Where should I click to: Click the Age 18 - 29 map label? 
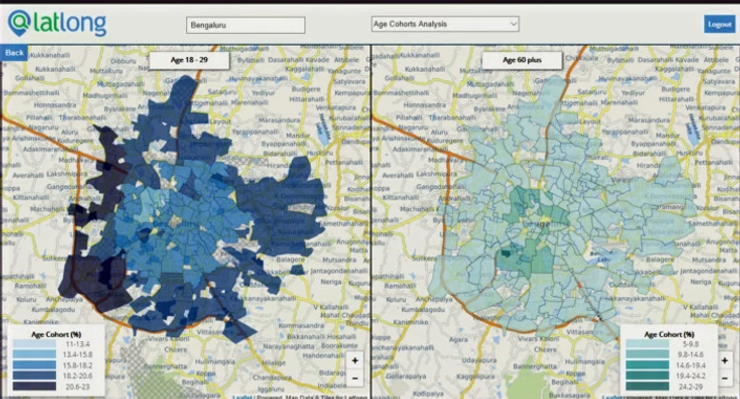pos(189,60)
